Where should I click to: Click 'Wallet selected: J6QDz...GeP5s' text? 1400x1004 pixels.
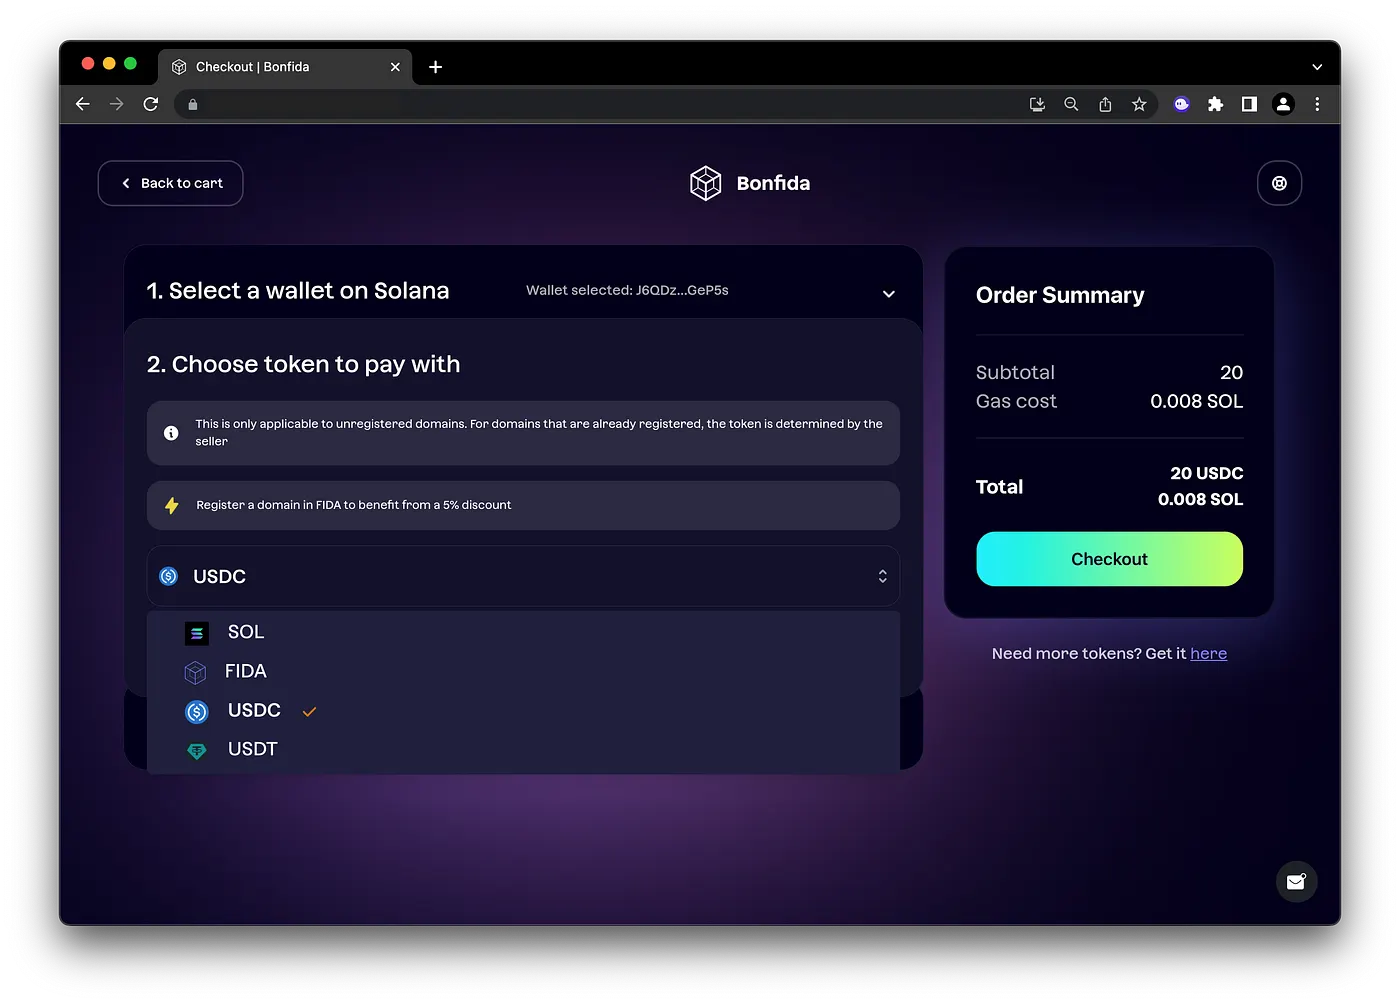click(627, 290)
